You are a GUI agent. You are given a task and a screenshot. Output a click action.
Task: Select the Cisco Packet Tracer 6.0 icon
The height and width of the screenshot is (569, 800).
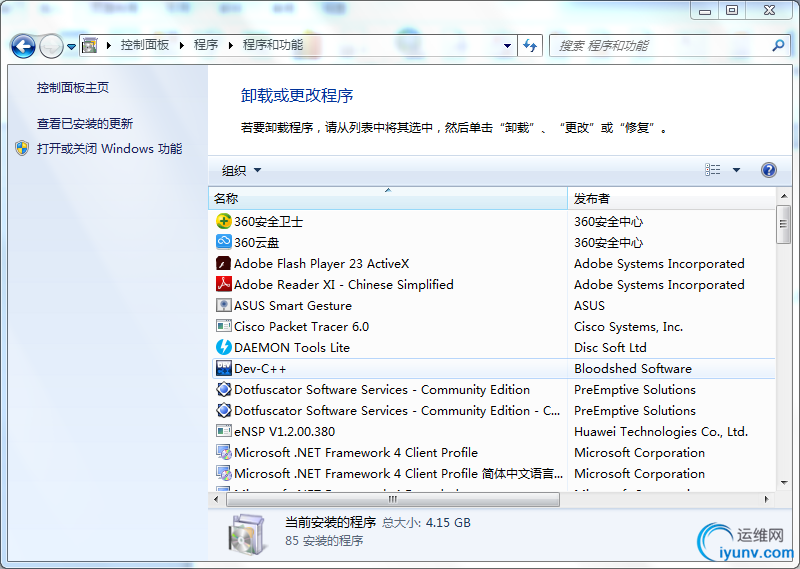(223, 326)
